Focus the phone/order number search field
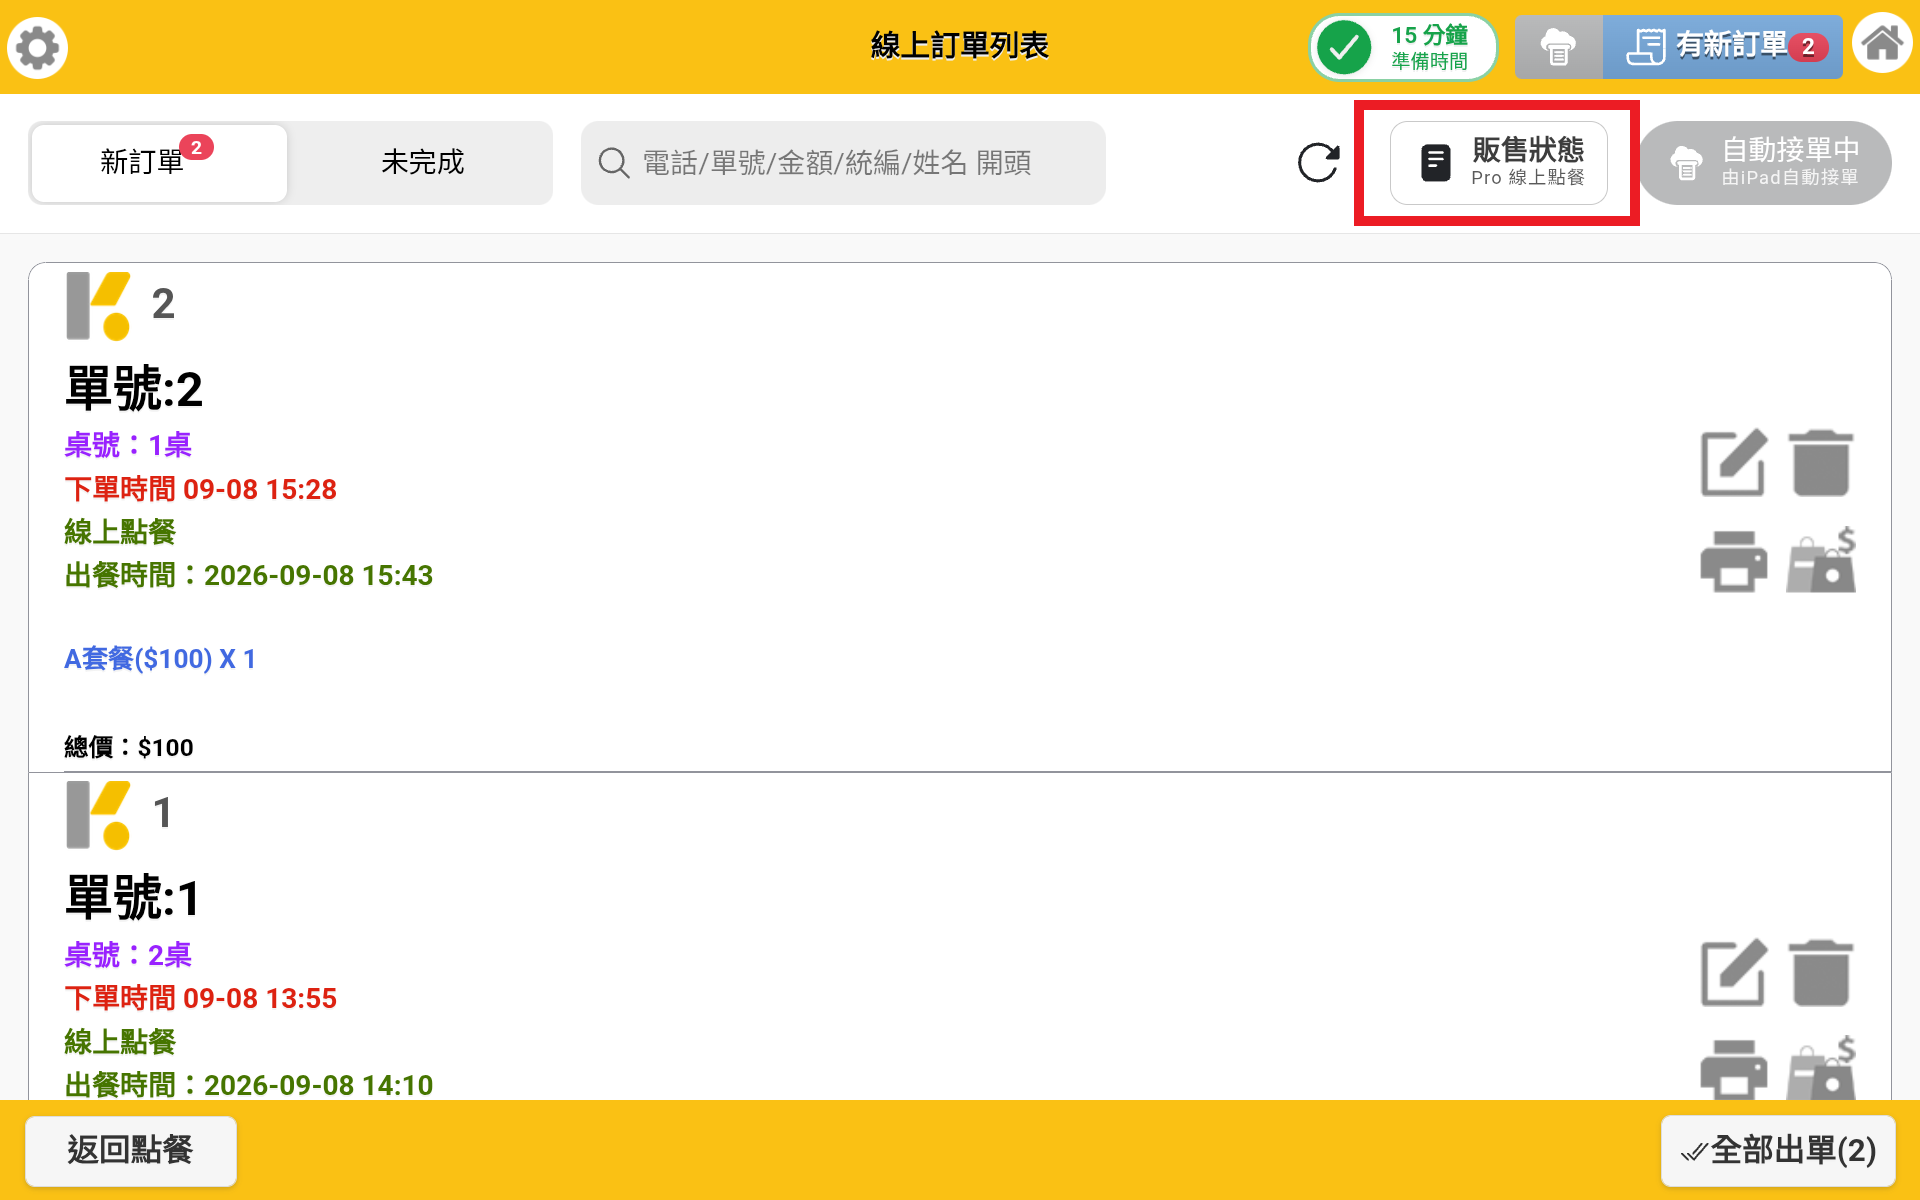 click(x=843, y=163)
